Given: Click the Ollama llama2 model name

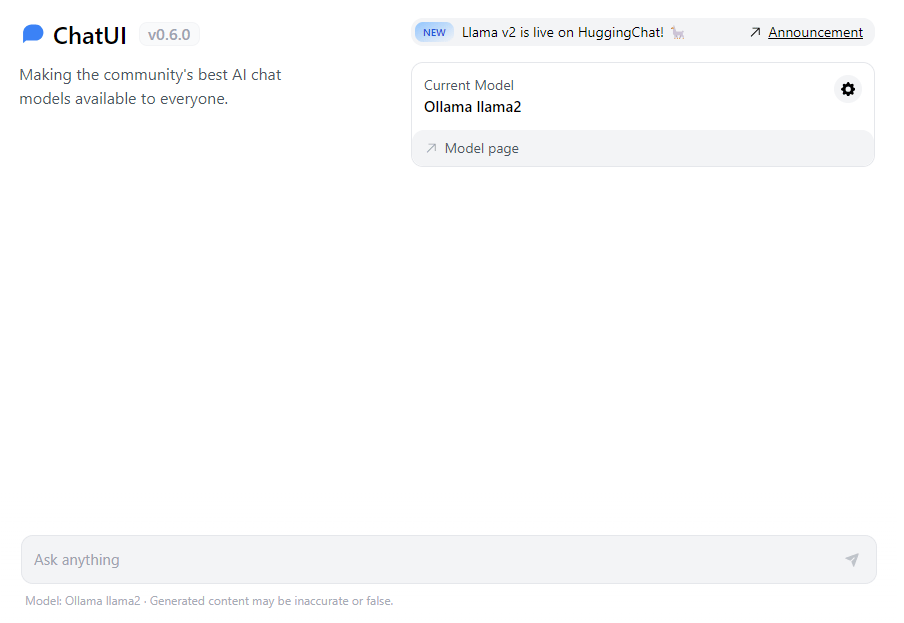Looking at the screenshot, I should [472, 107].
